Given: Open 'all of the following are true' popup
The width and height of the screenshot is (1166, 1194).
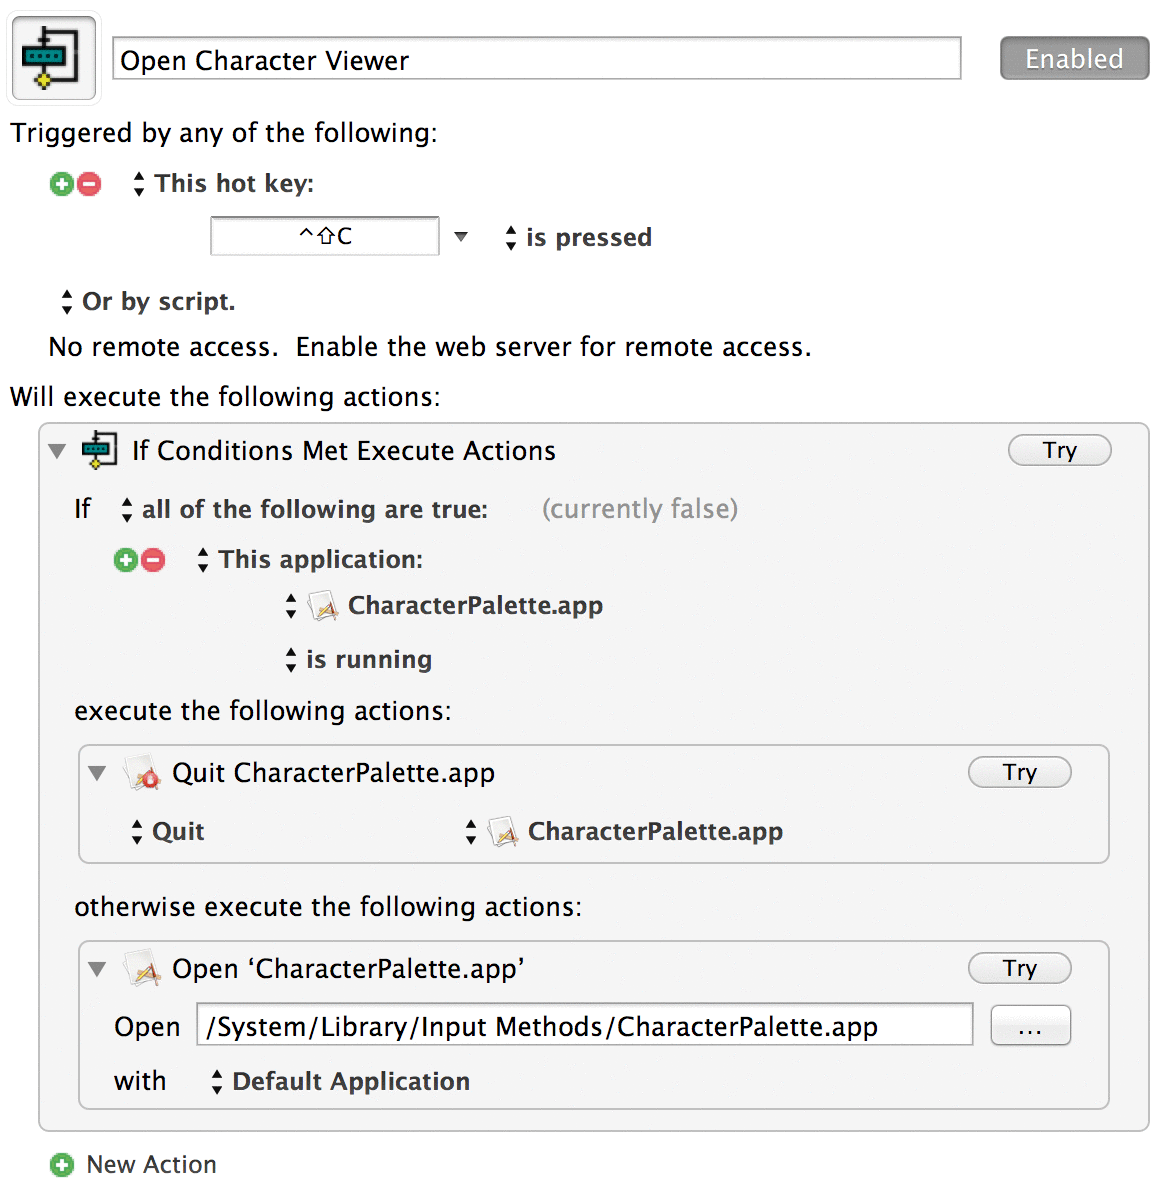Looking at the screenshot, I should click(304, 510).
